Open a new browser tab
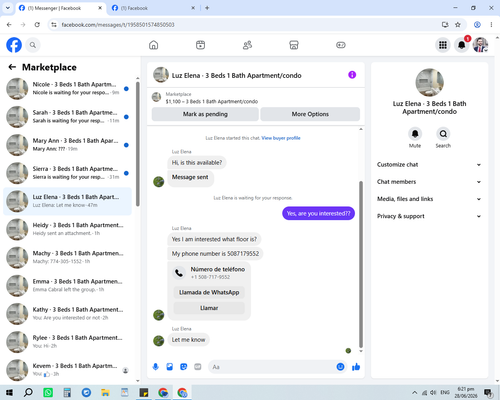 pyautogui.click(x=207, y=8)
